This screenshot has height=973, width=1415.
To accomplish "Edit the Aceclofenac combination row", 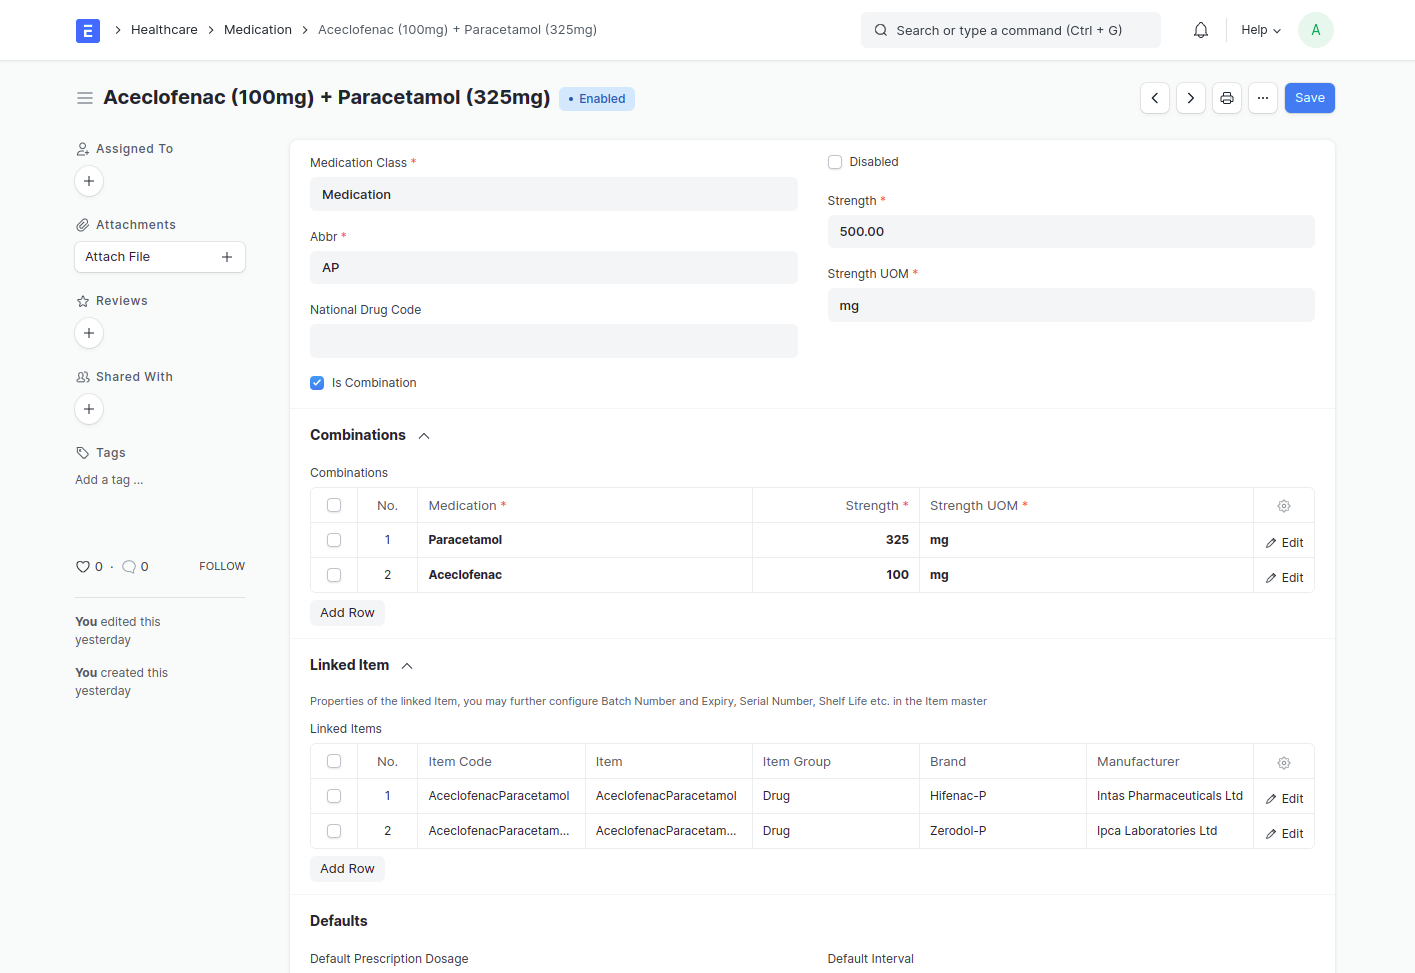I will (x=1284, y=578).
